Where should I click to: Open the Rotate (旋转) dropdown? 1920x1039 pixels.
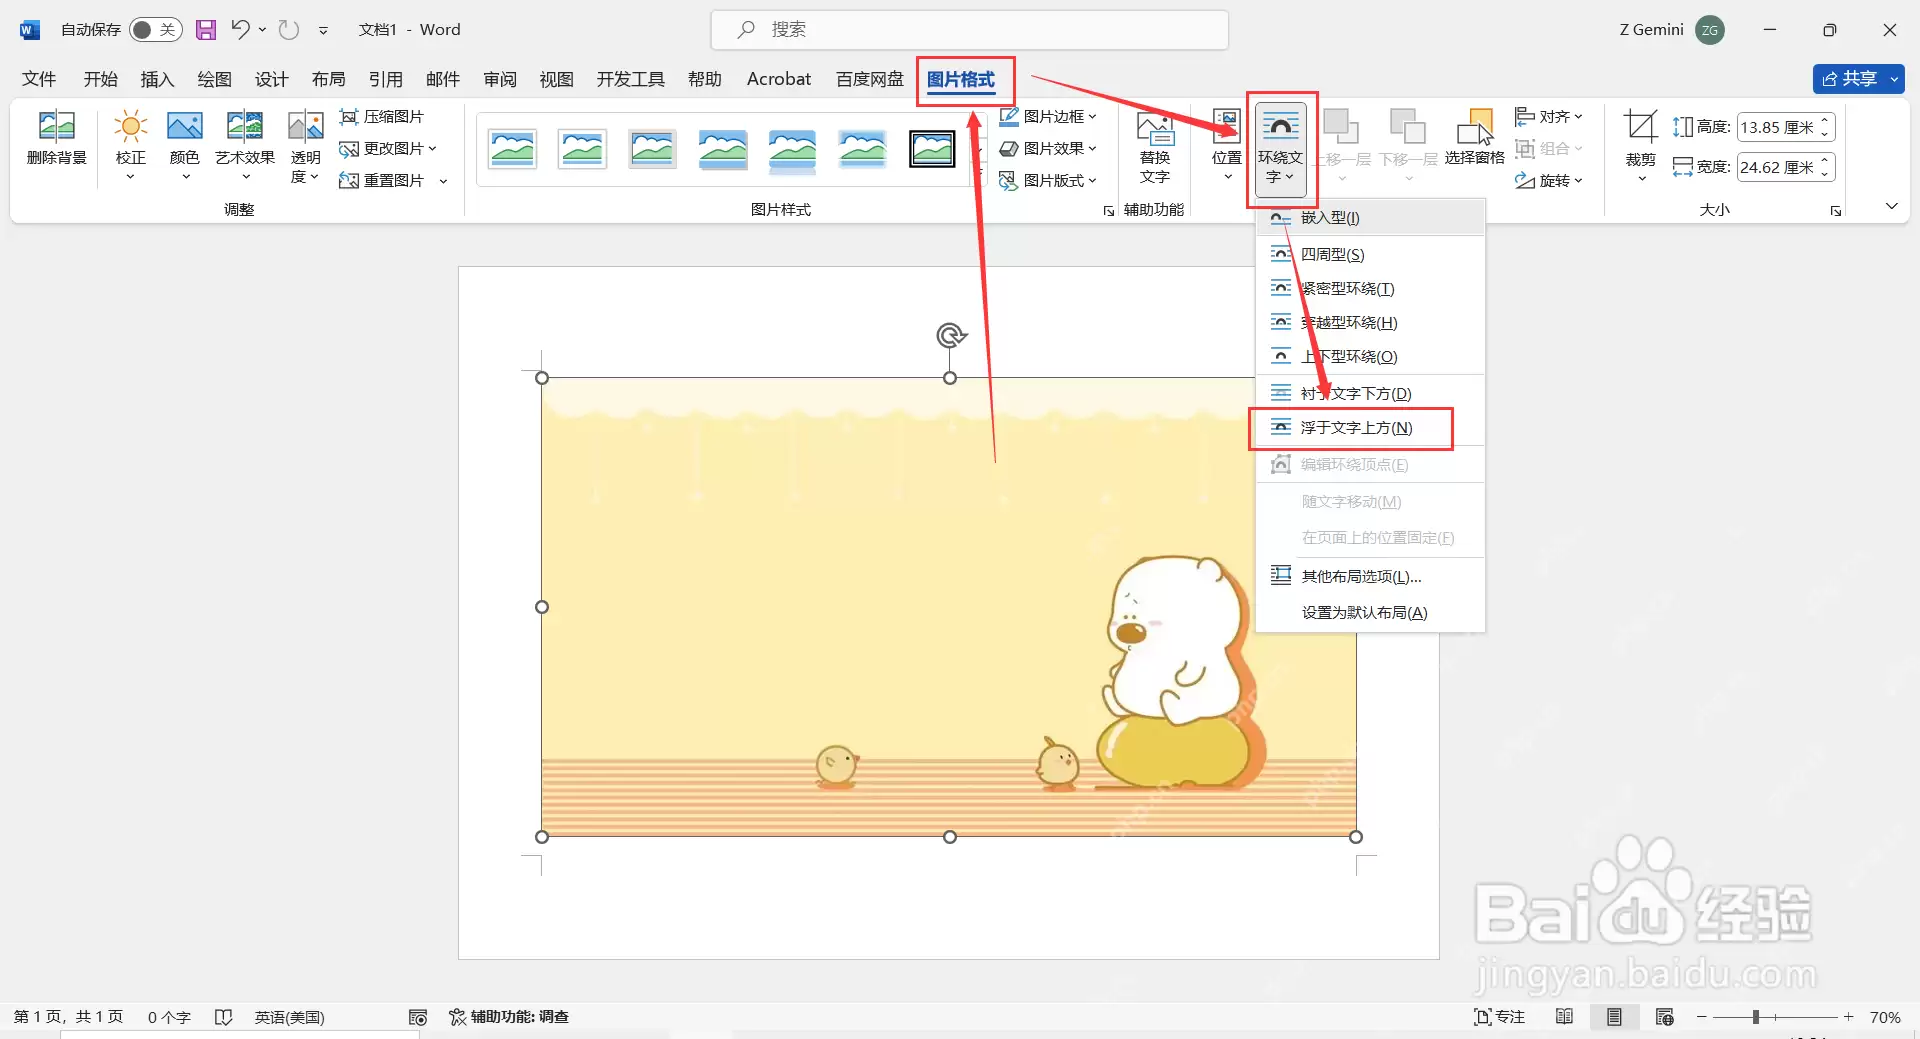(x=1549, y=181)
